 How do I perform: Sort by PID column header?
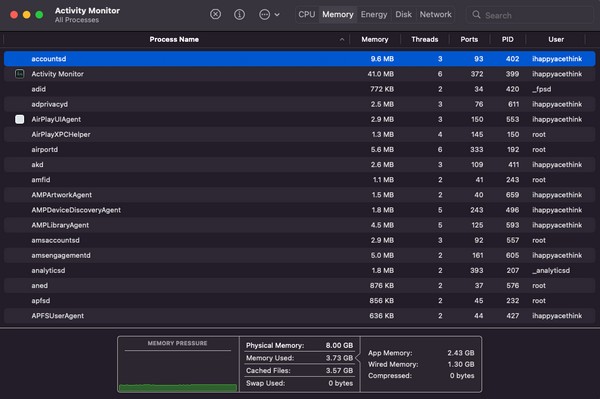[x=508, y=39]
